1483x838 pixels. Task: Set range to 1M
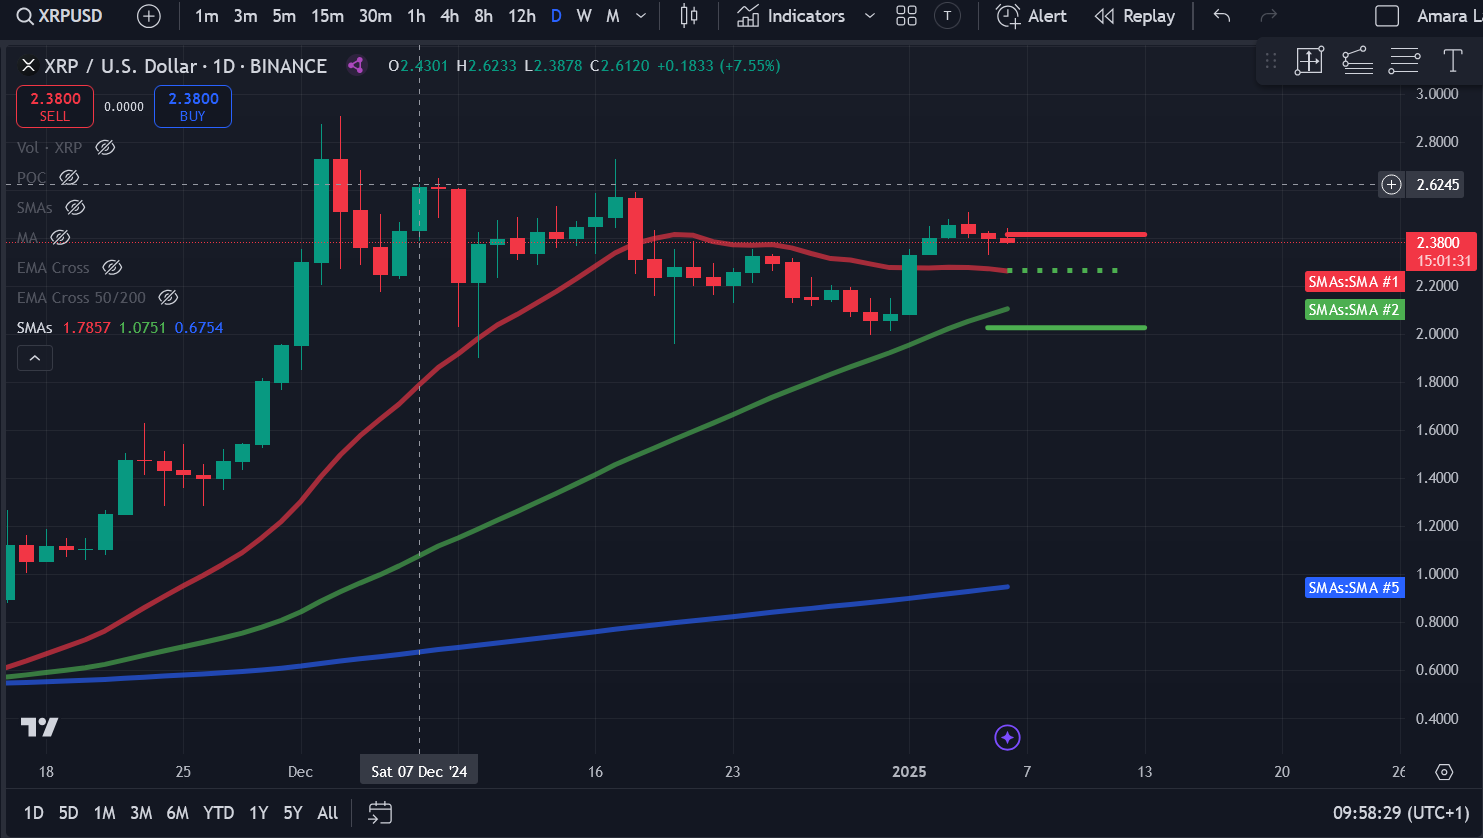104,812
